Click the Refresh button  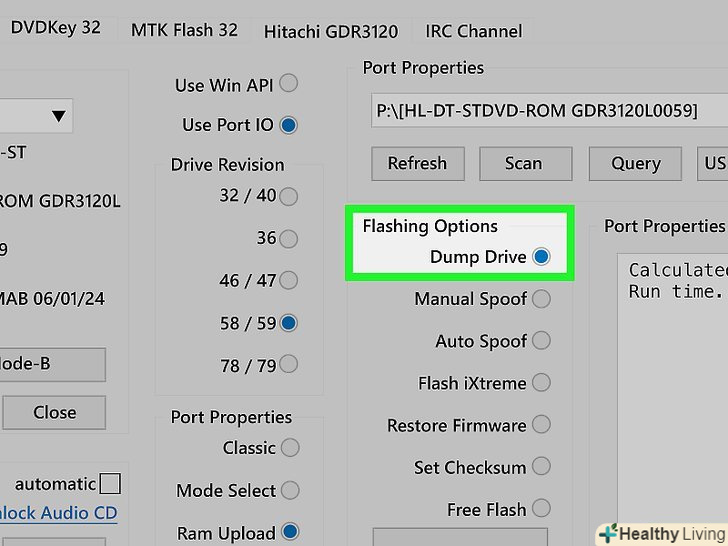418,163
